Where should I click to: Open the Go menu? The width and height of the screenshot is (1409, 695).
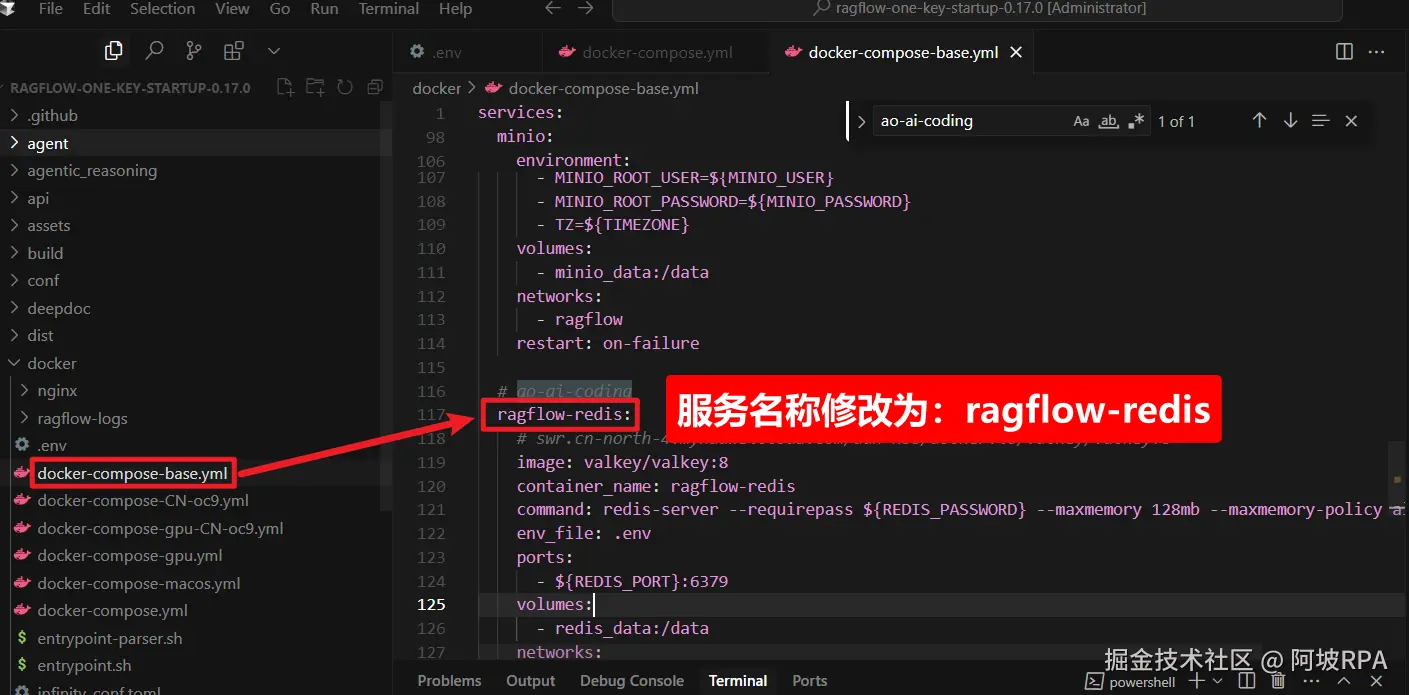pos(280,8)
